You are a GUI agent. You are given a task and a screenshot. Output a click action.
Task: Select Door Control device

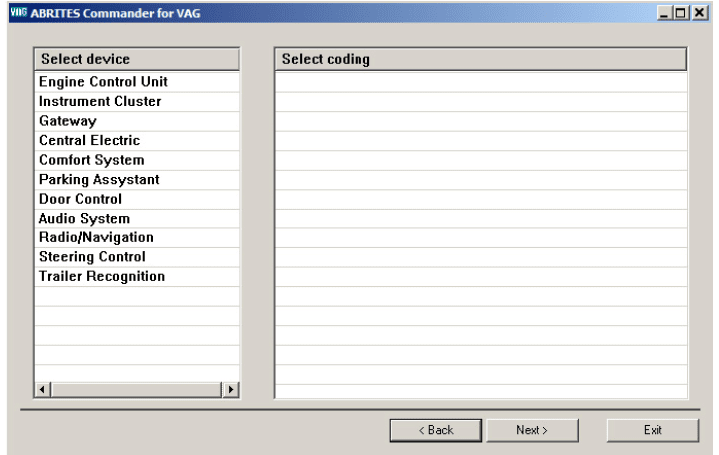[x=80, y=199]
